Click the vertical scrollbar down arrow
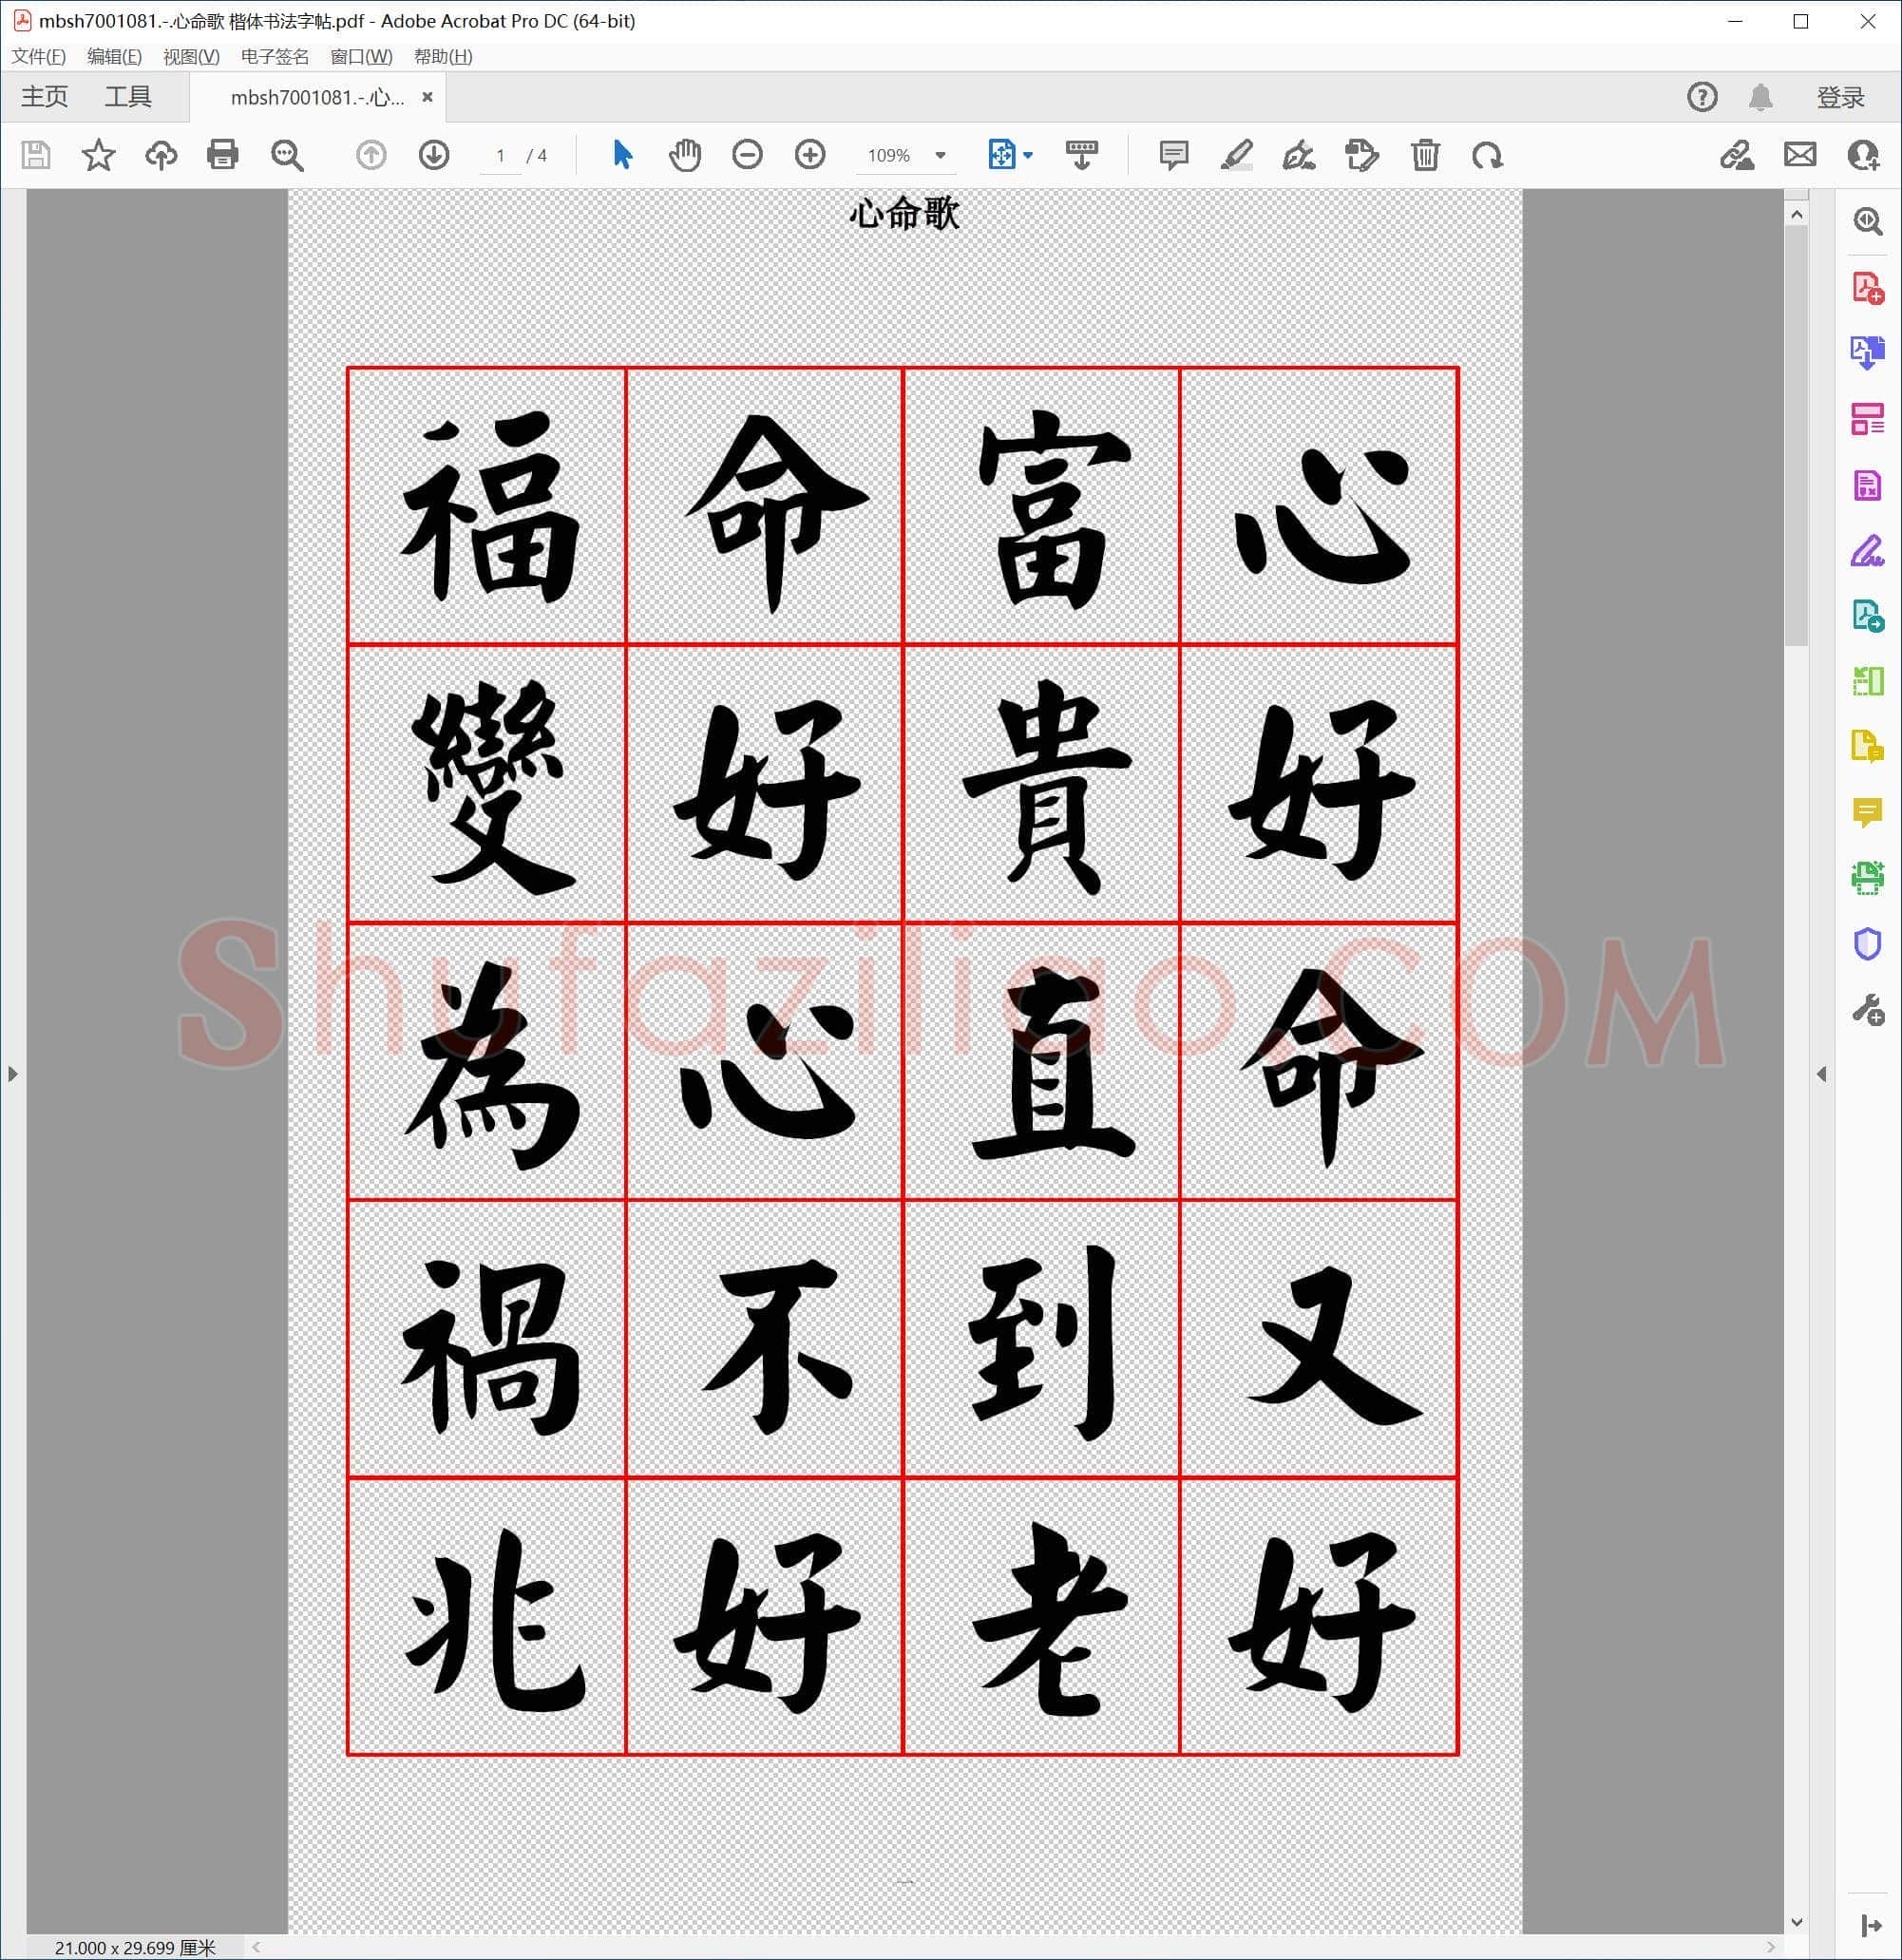 pyautogui.click(x=1796, y=1922)
